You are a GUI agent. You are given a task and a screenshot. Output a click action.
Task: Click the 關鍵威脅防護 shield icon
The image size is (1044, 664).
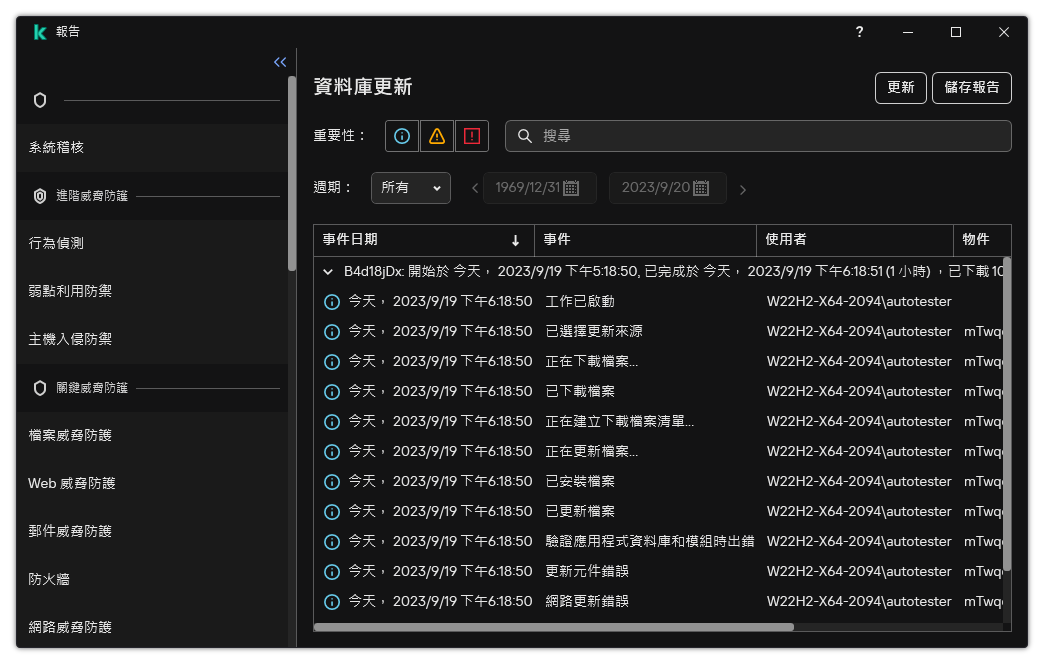41,387
